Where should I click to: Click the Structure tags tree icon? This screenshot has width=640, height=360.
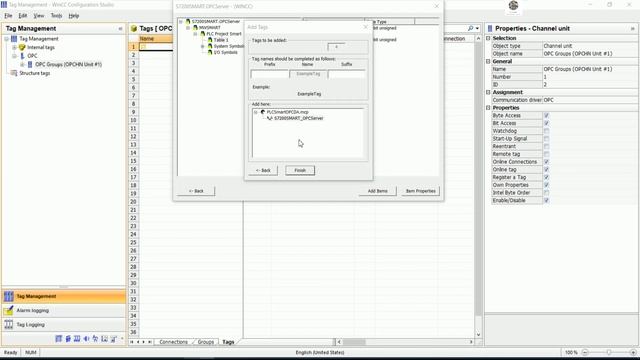pyautogui.click(x=14, y=73)
